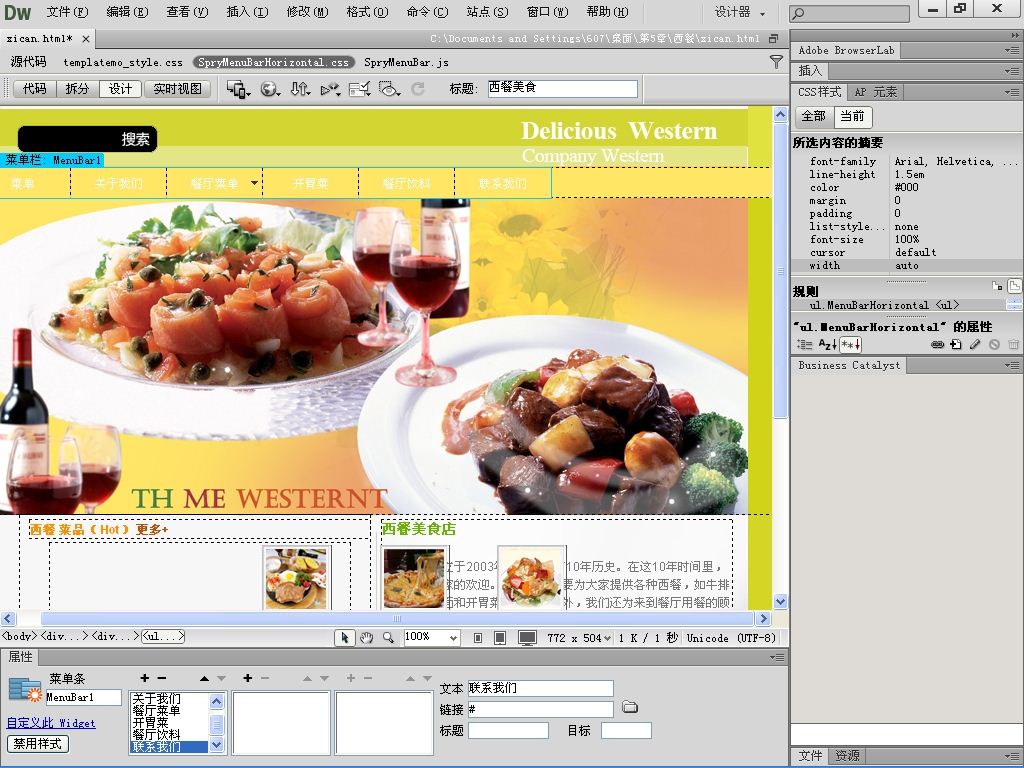Click Delete CSS rule trash icon
Viewport: 1024px width, 768px height.
coord(1013,344)
